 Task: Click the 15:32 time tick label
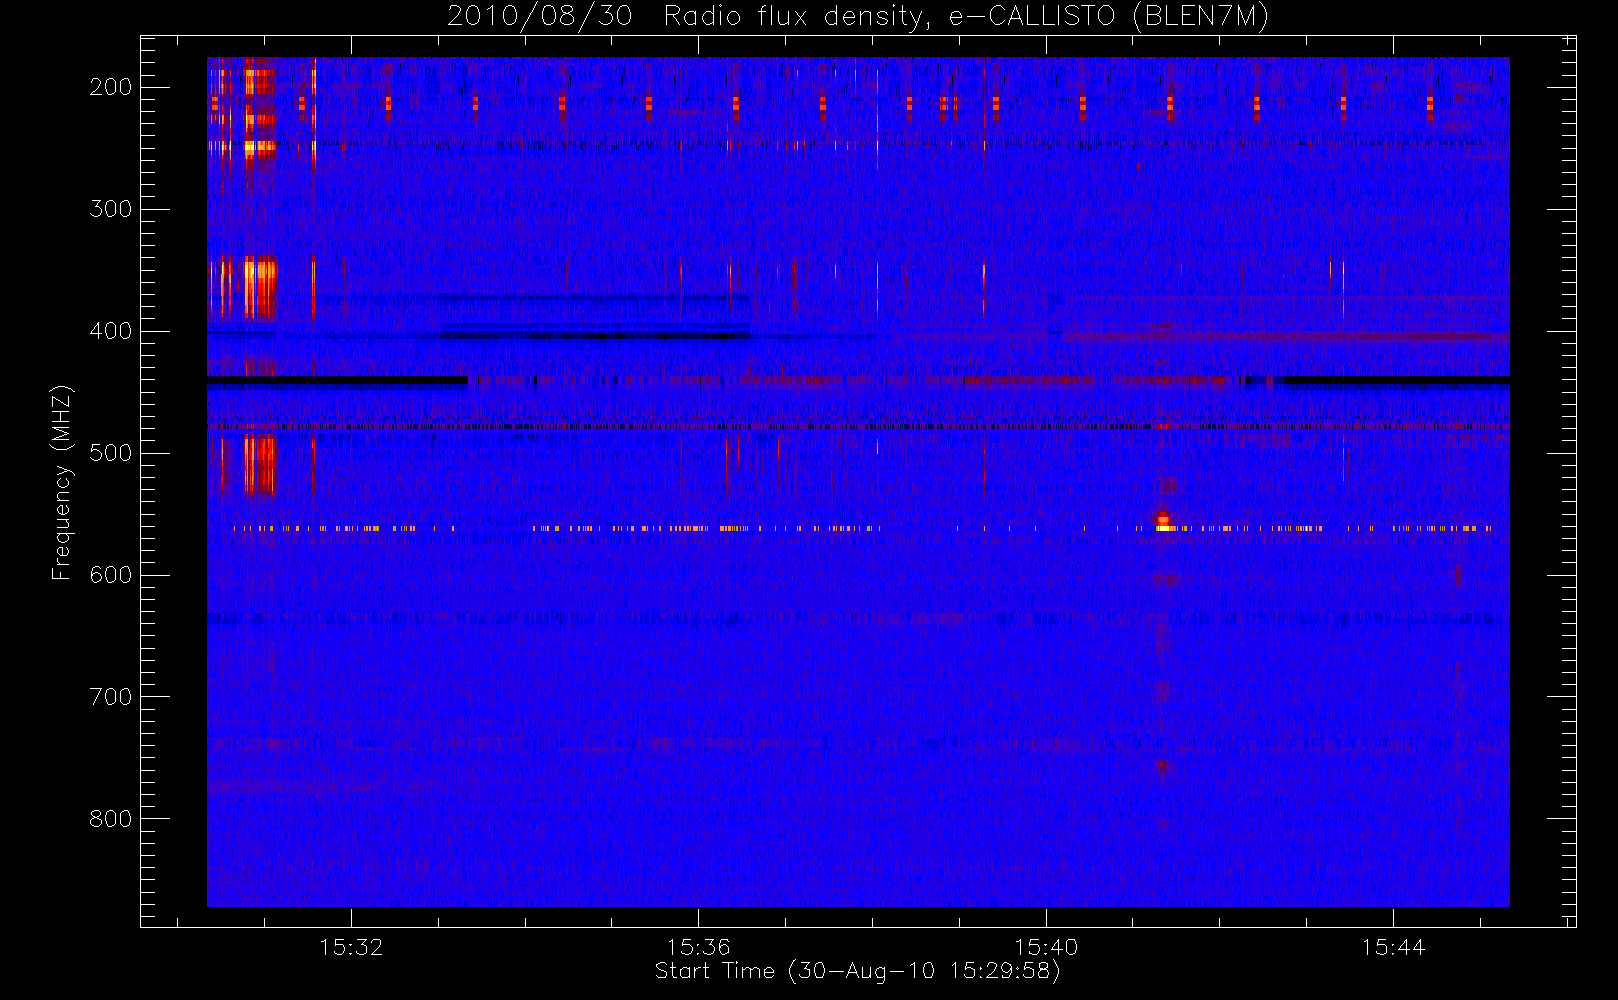coord(351,947)
